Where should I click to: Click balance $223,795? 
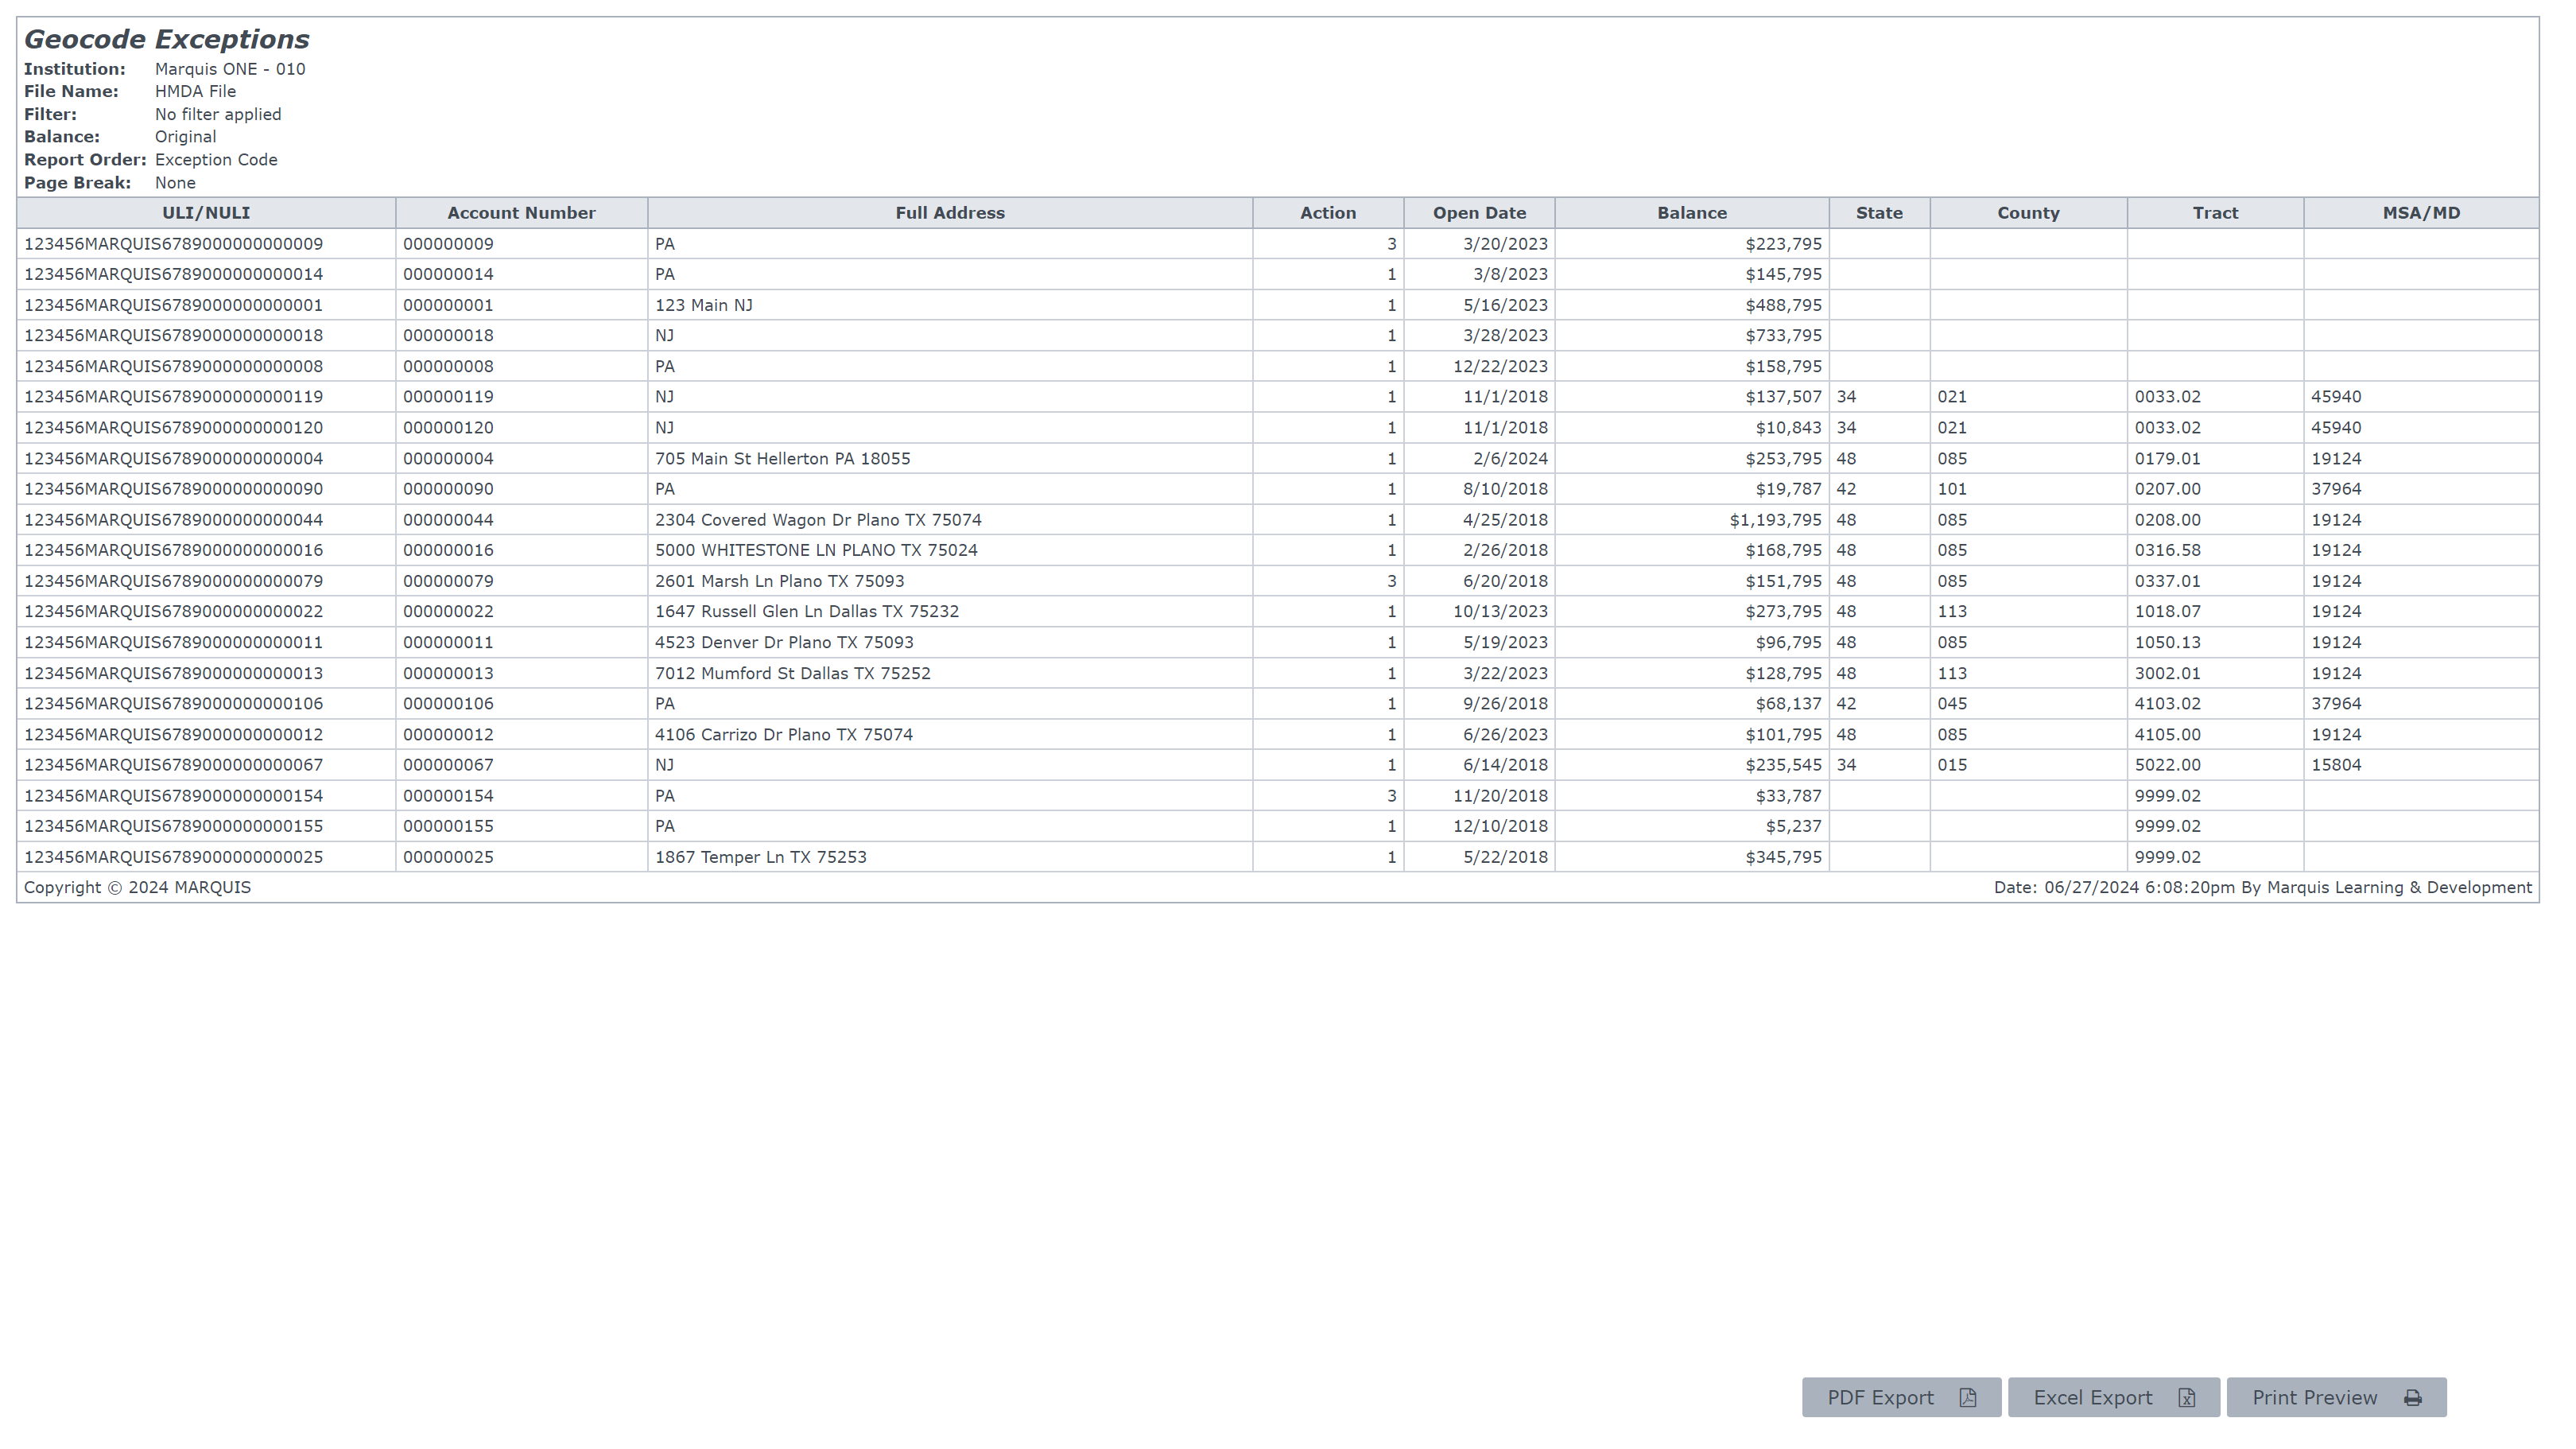pyautogui.click(x=1783, y=244)
